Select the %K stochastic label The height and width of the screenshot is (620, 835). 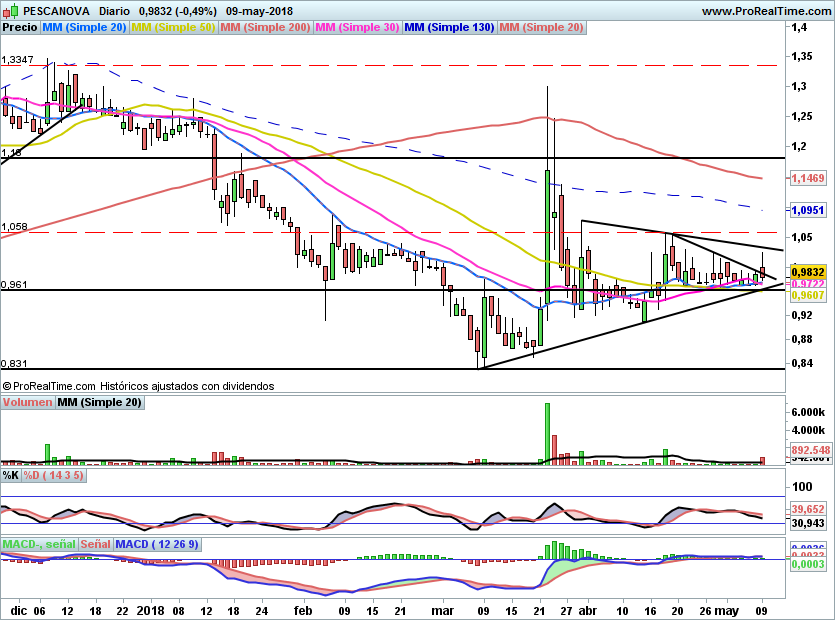[11, 475]
